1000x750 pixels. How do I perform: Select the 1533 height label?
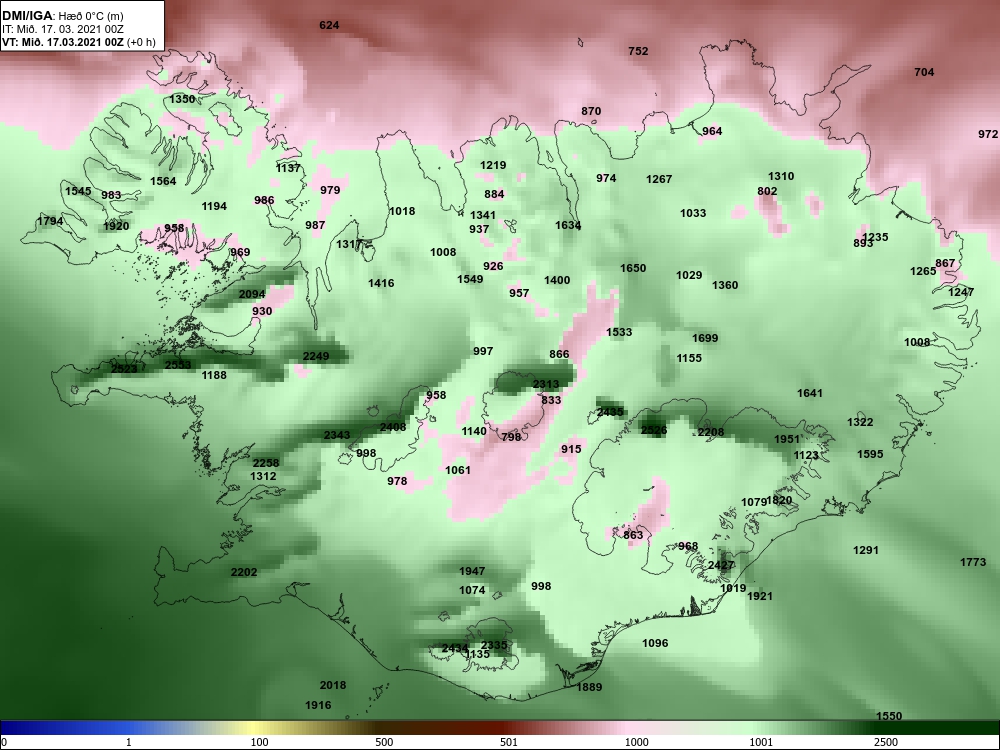click(619, 332)
